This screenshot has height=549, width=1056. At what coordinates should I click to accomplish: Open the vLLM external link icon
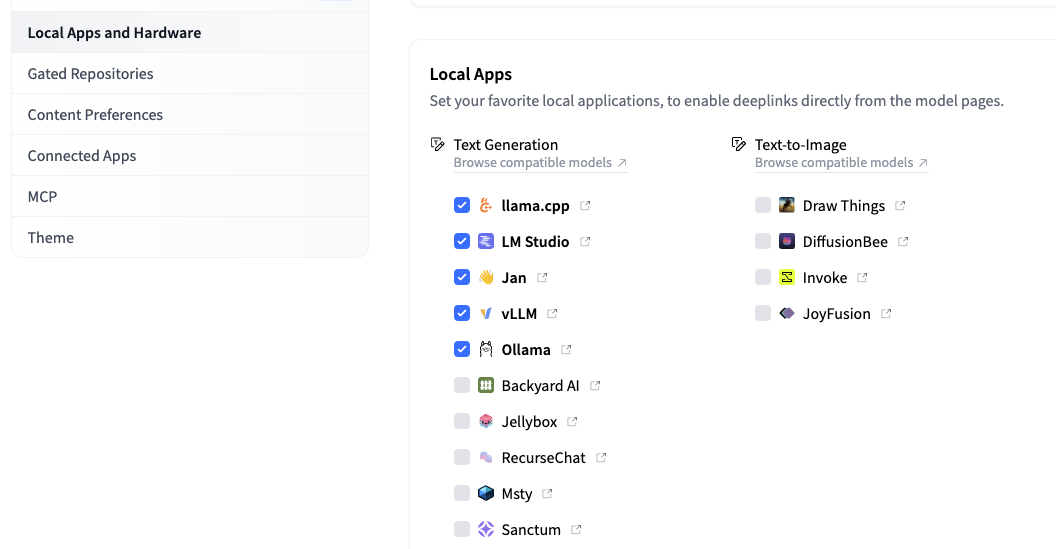[552, 314]
